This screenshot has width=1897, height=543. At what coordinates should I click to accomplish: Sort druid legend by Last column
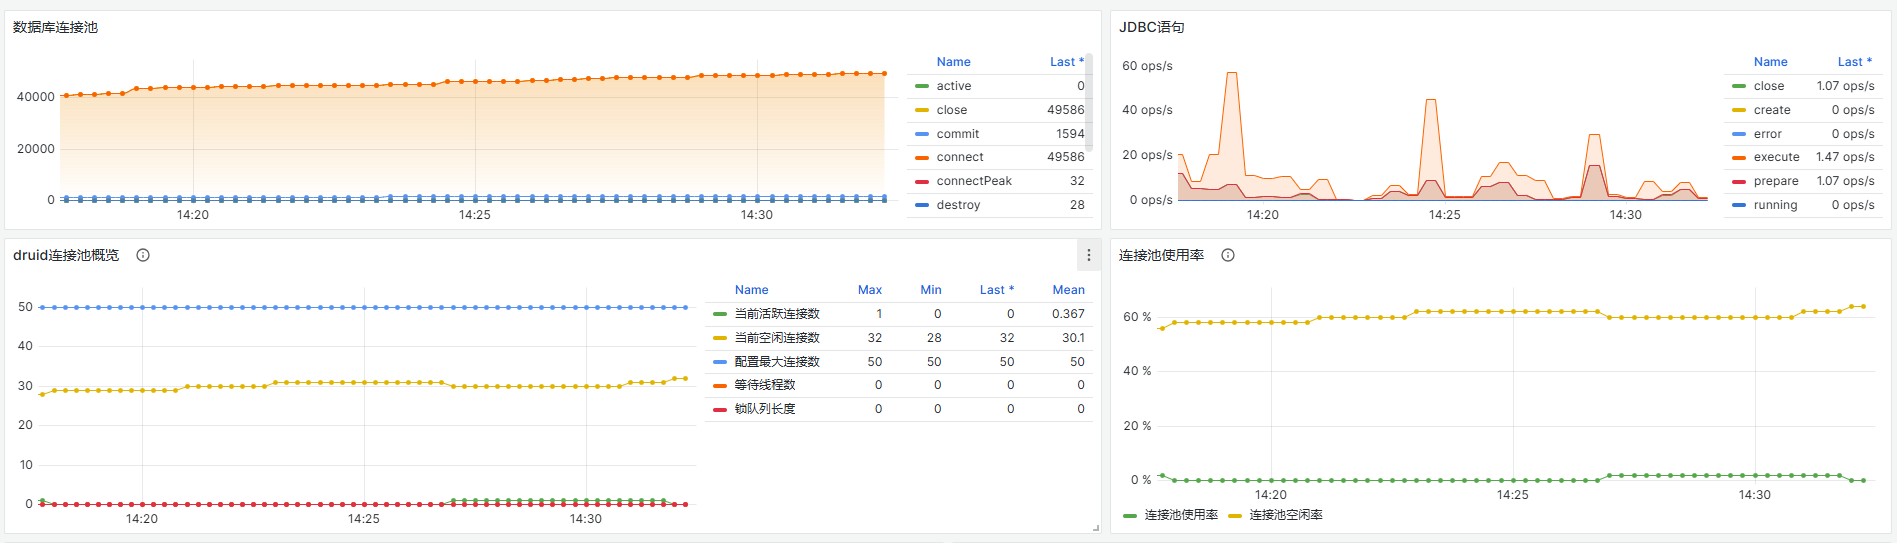tap(996, 290)
